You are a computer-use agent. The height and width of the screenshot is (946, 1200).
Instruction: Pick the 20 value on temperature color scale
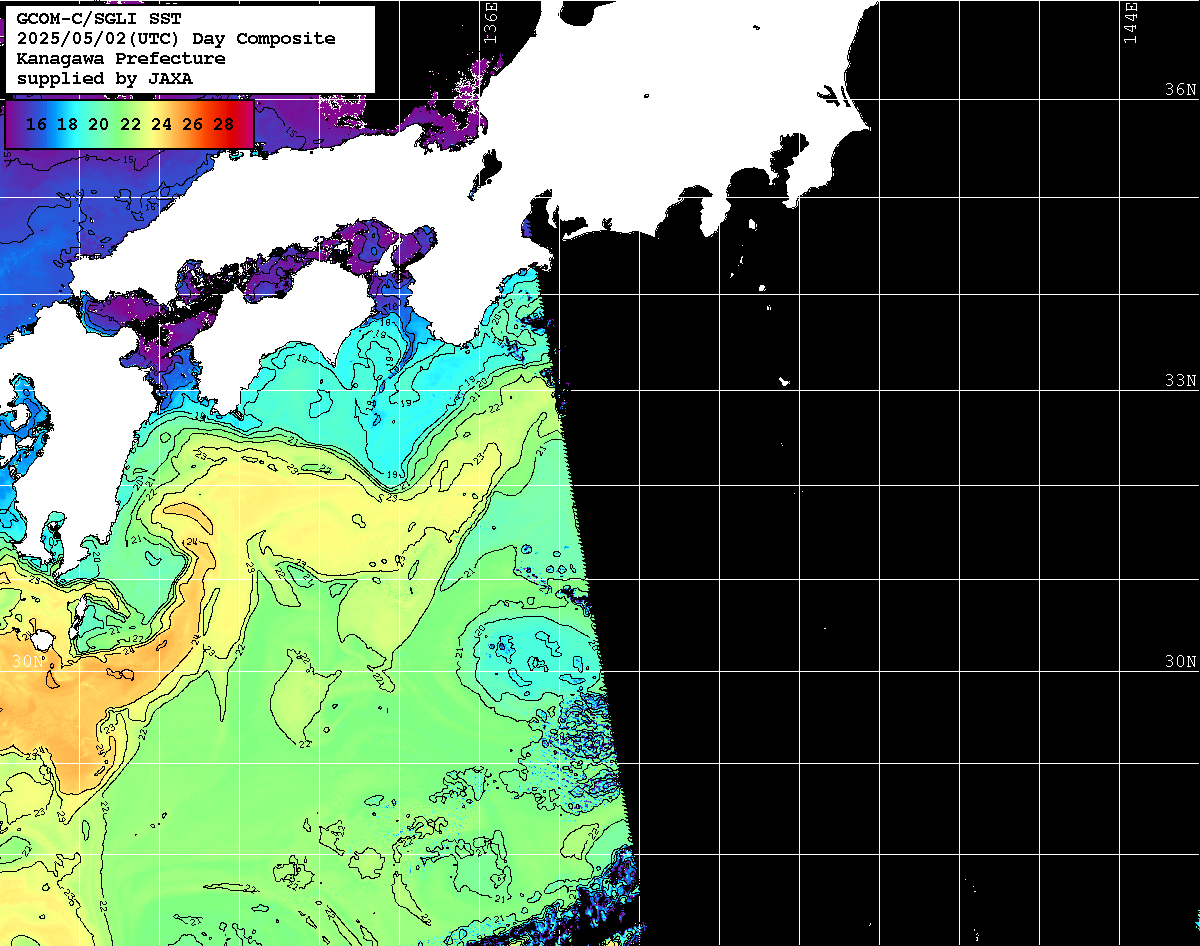[98, 125]
